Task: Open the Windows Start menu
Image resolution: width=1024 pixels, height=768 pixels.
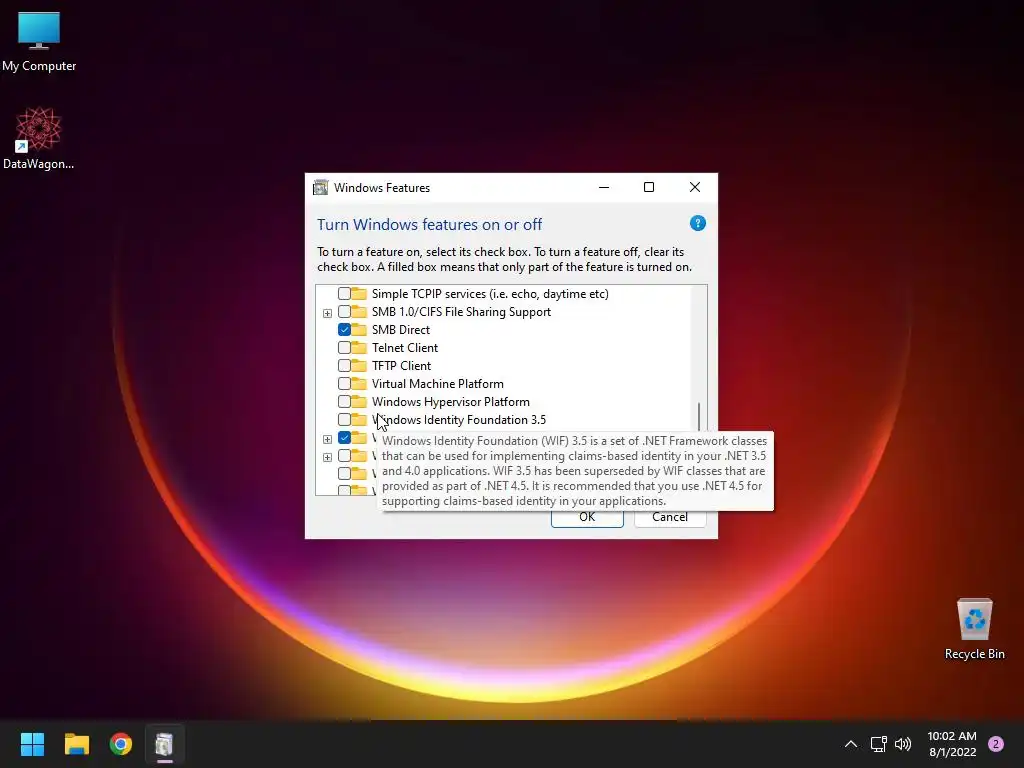Action: tap(32, 744)
